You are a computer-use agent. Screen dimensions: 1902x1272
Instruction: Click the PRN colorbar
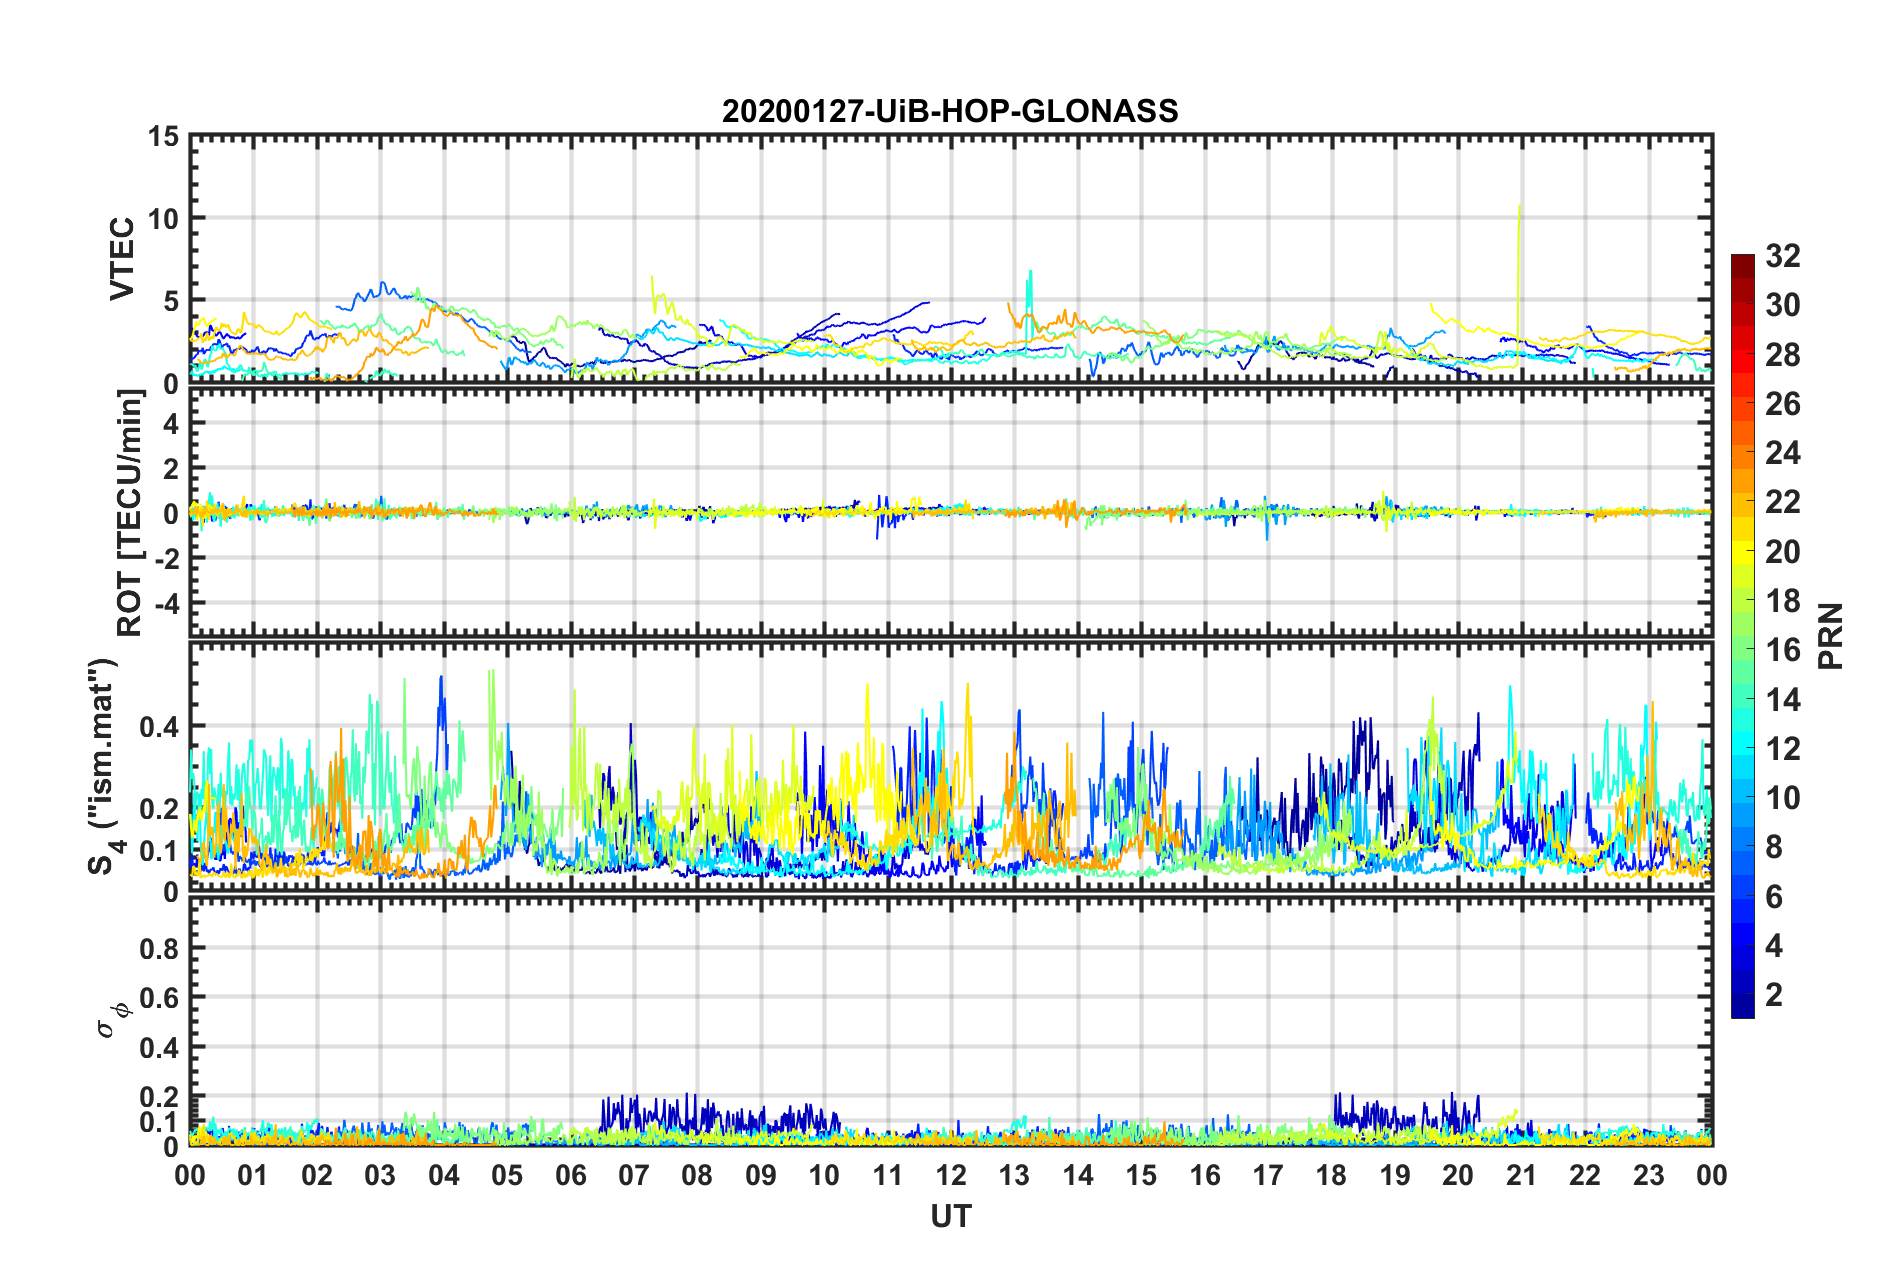point(1743,636)
